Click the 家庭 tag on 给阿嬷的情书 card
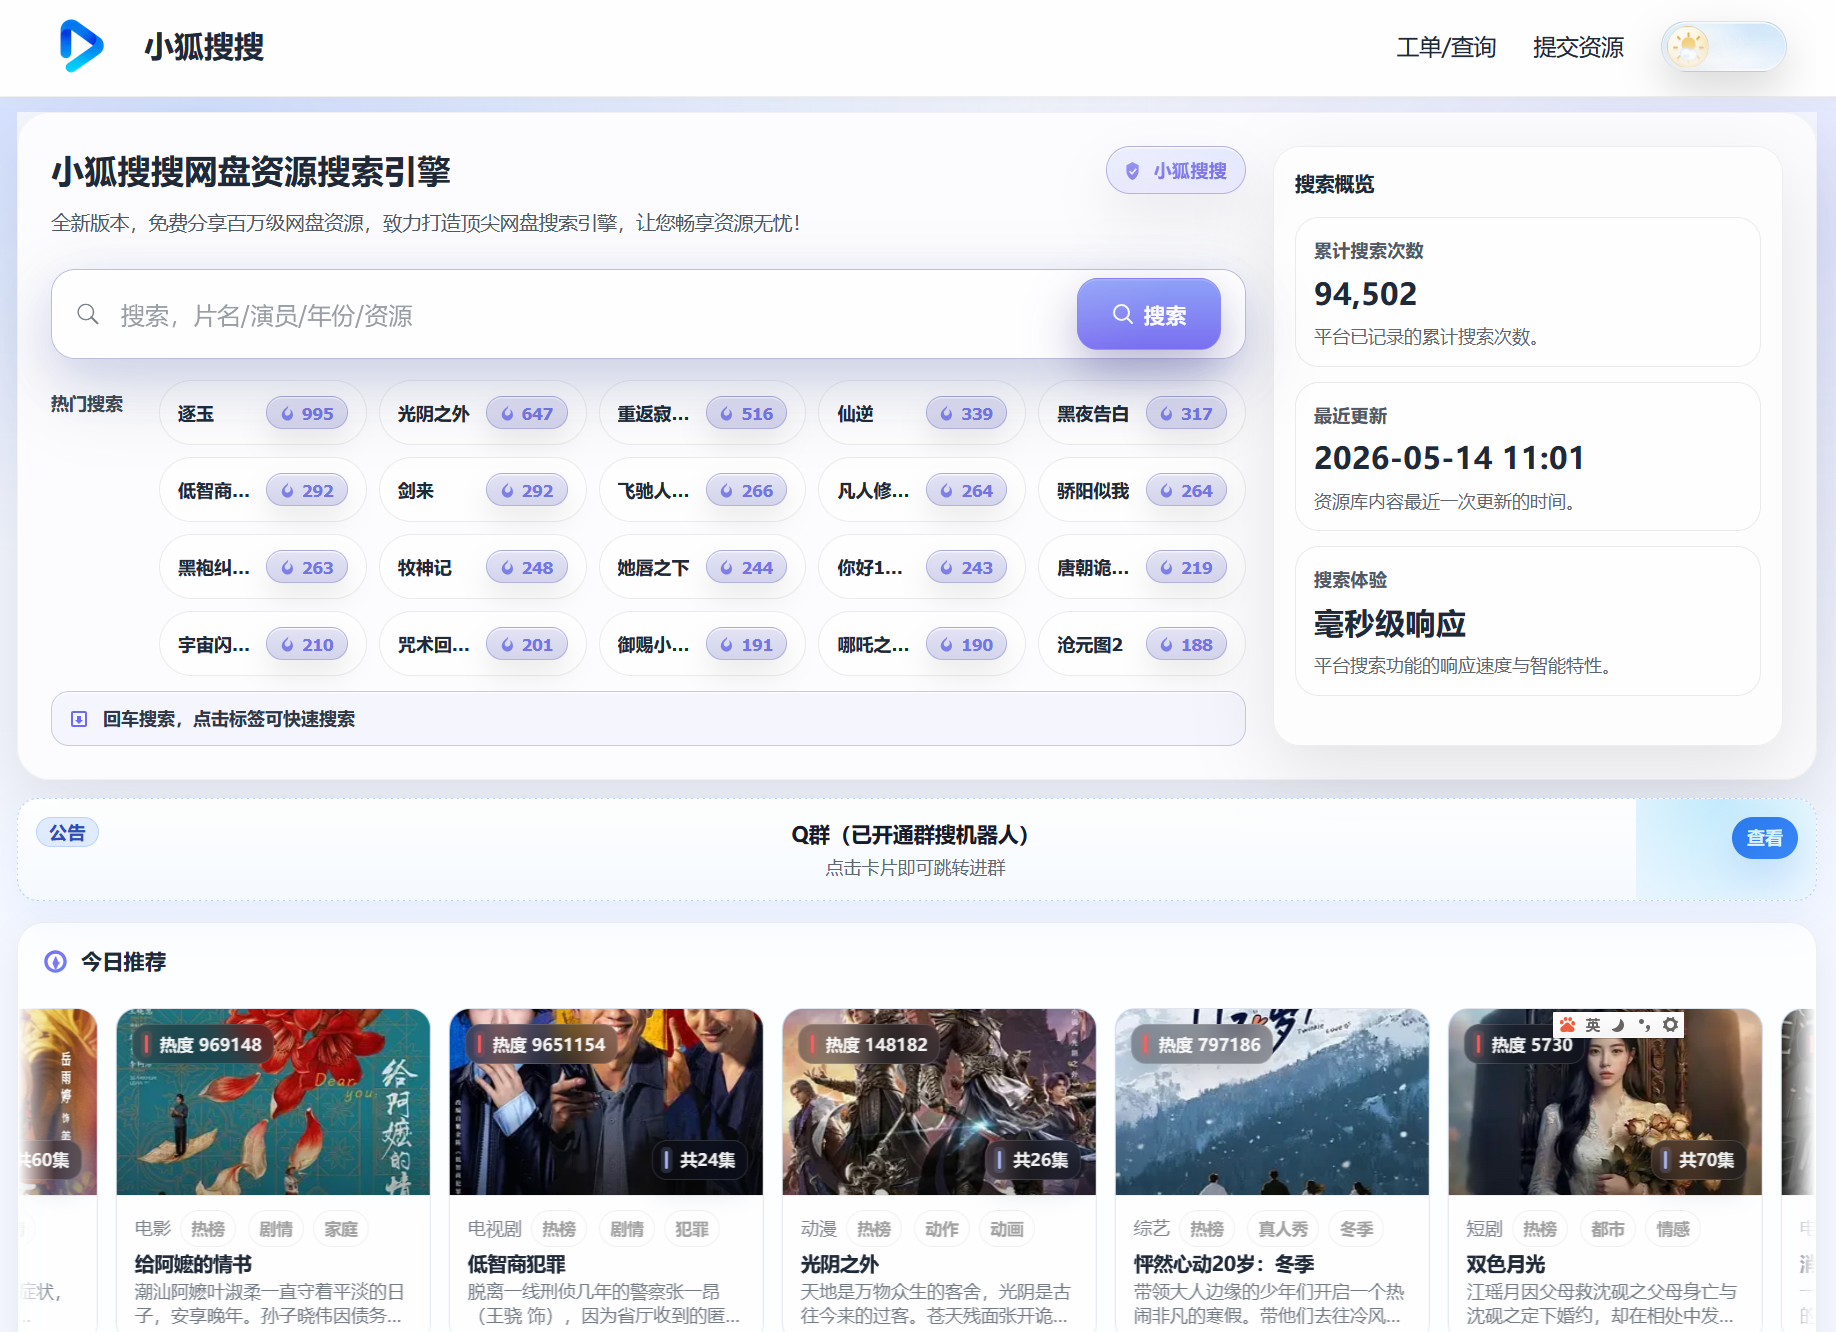This screenshot has height=1332, width=1836. tap(341, 1229)
